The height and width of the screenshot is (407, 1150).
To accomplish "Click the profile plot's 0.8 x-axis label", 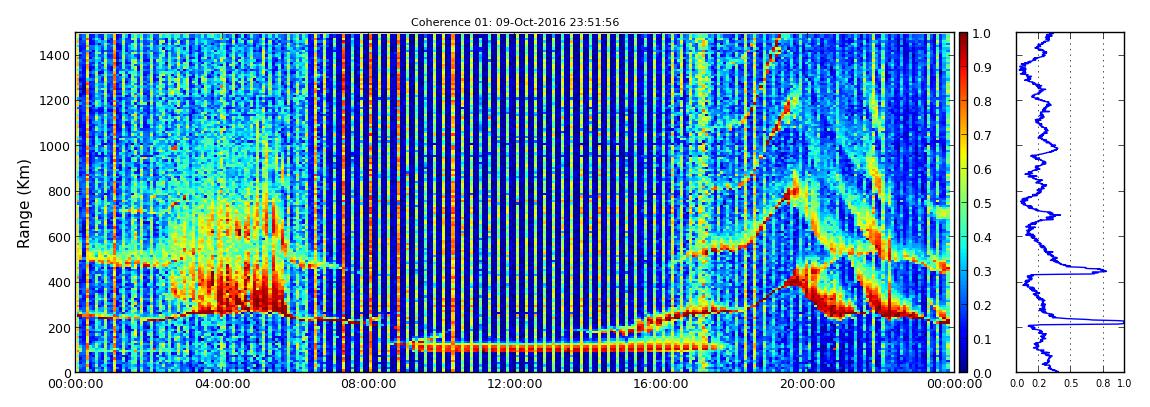I will click(1103, 384).
